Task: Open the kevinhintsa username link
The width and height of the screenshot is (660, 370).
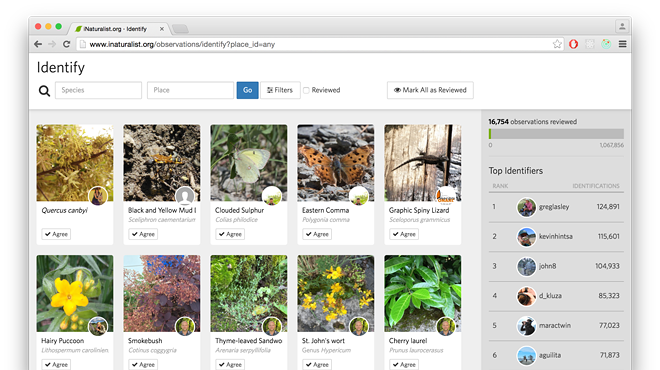Action: [556, 237]
